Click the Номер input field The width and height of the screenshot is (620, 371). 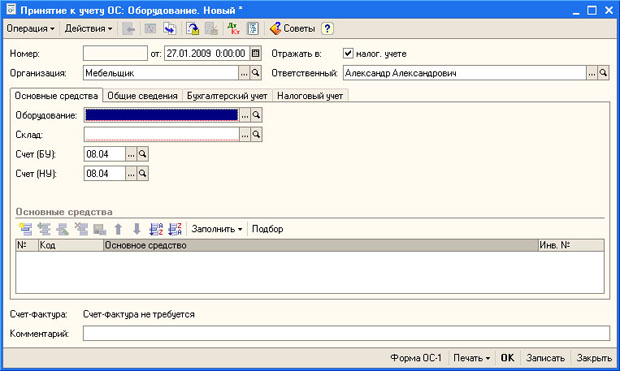[115, 53]
